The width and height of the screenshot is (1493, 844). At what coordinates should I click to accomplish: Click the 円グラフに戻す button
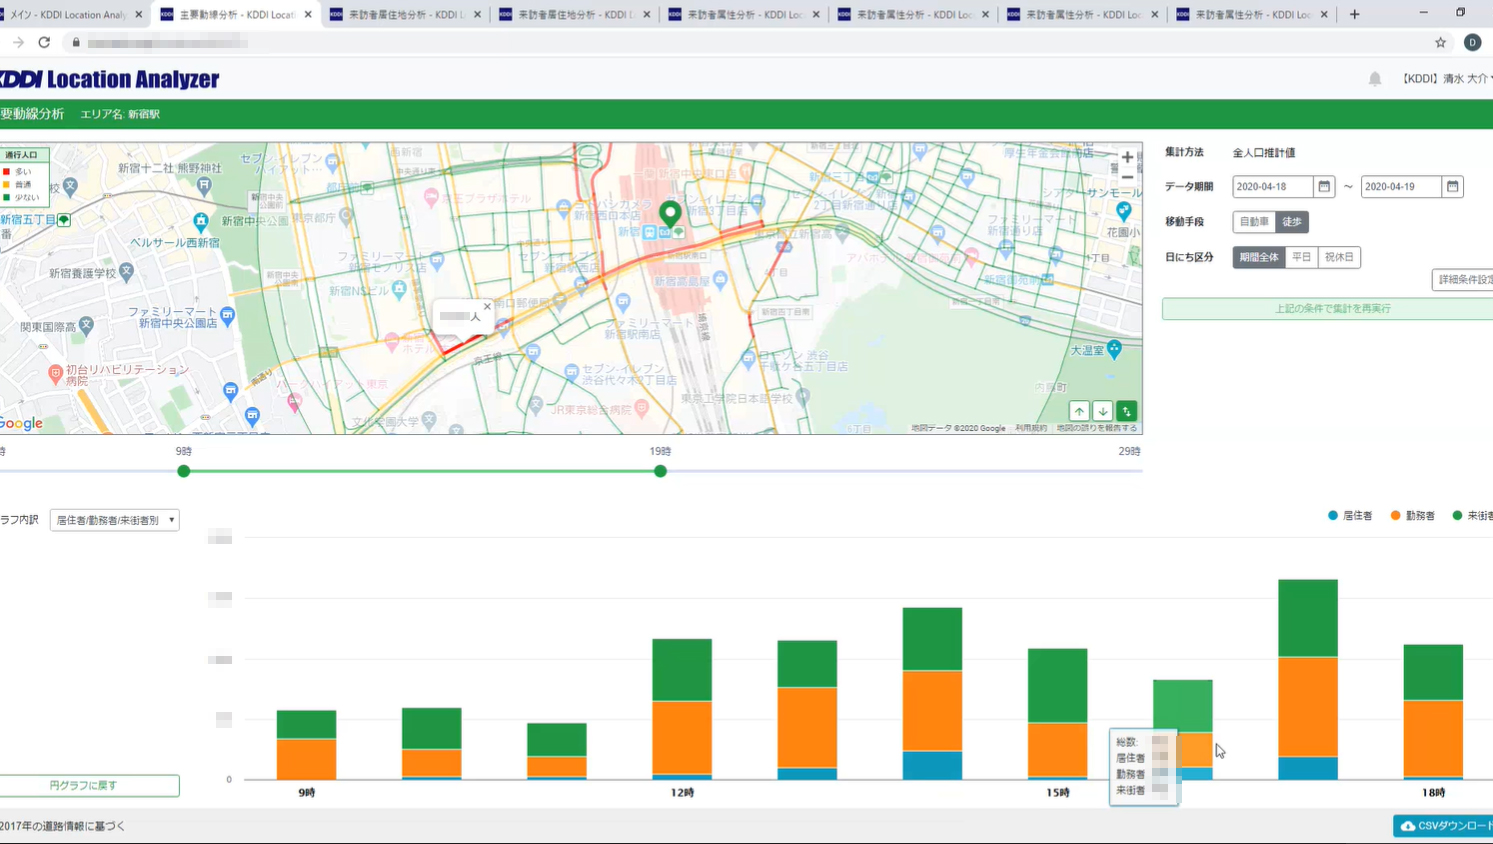(x=84, y=786)
